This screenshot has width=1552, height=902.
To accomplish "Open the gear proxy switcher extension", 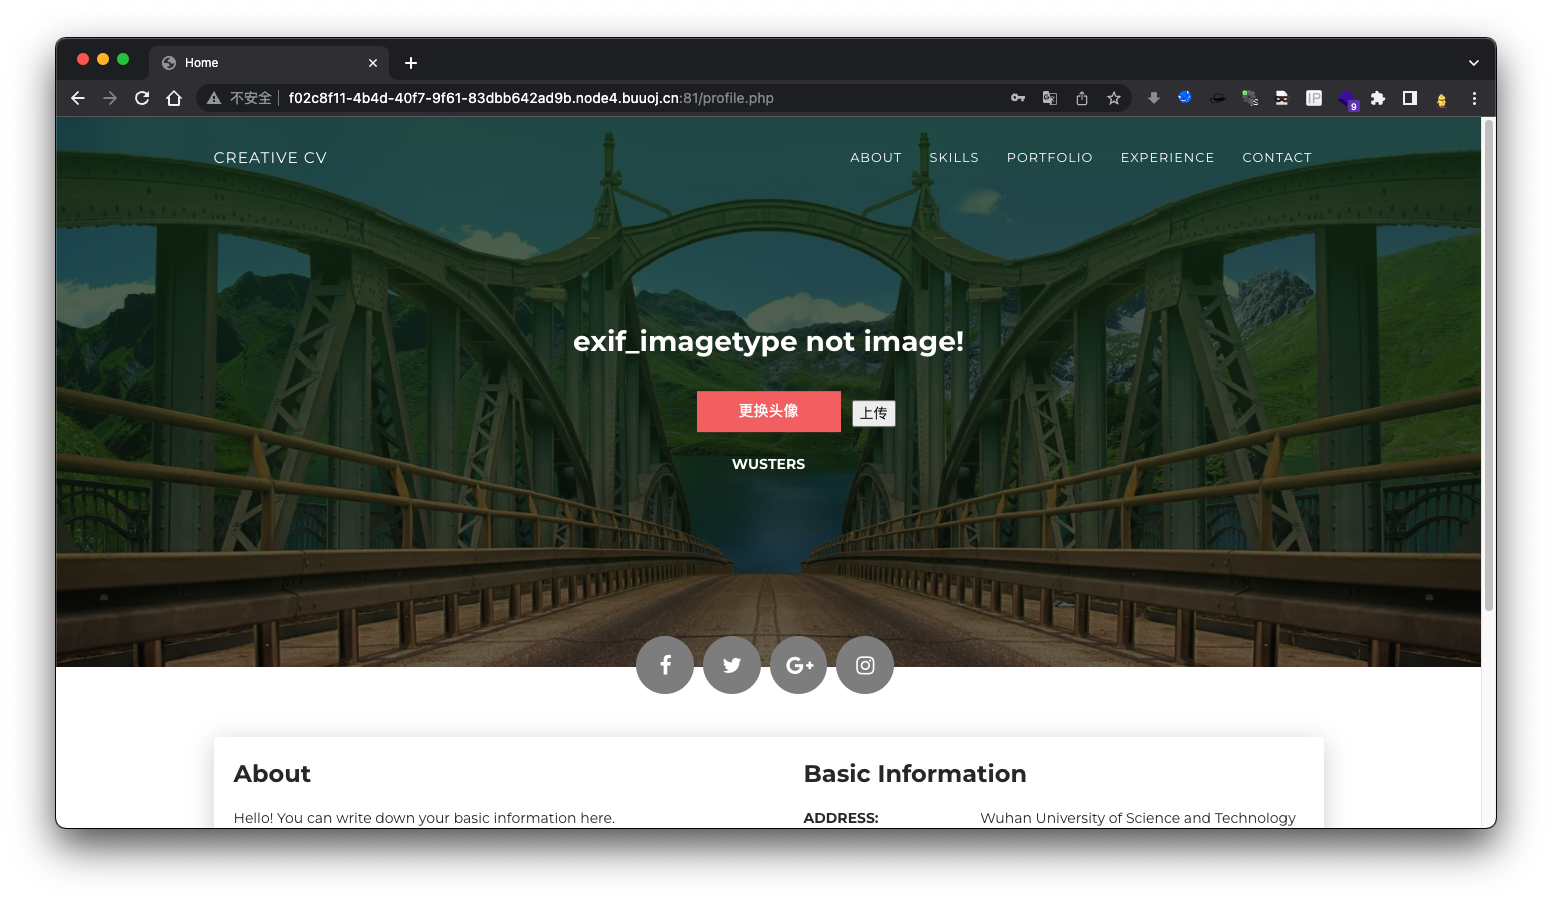I will pyautogui.click(x=1250, y=98).
